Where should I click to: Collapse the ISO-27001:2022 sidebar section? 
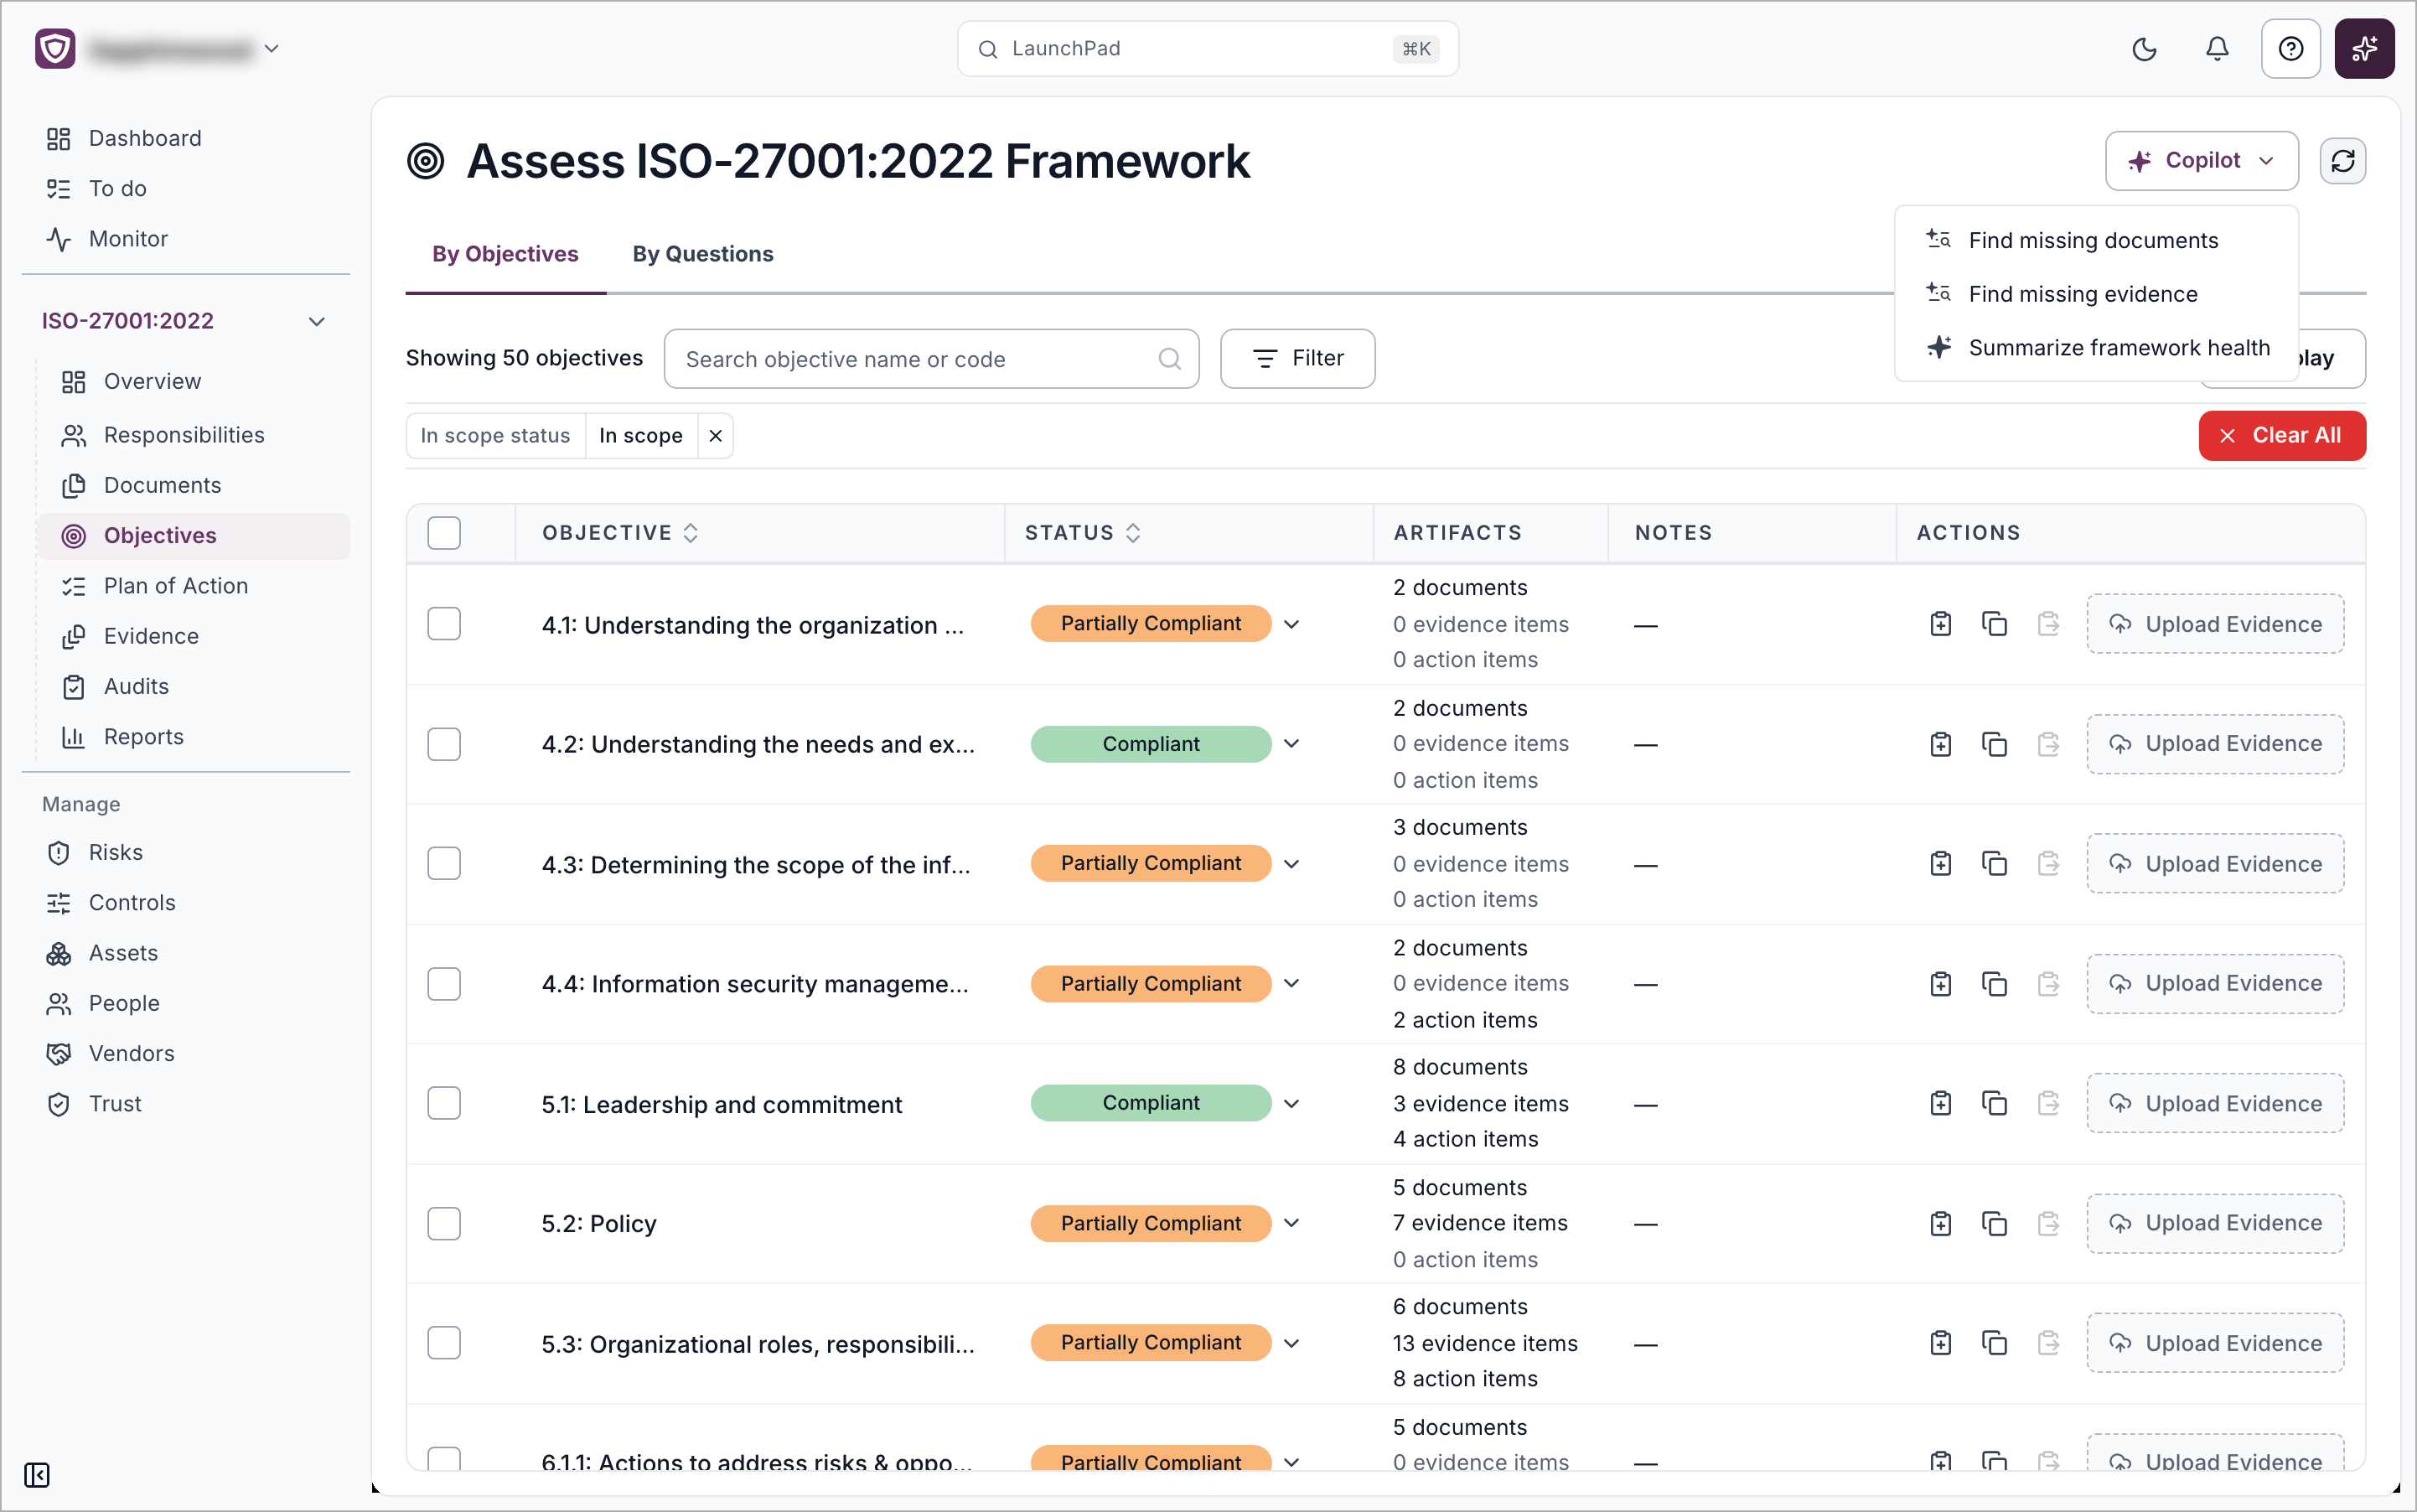316,321
